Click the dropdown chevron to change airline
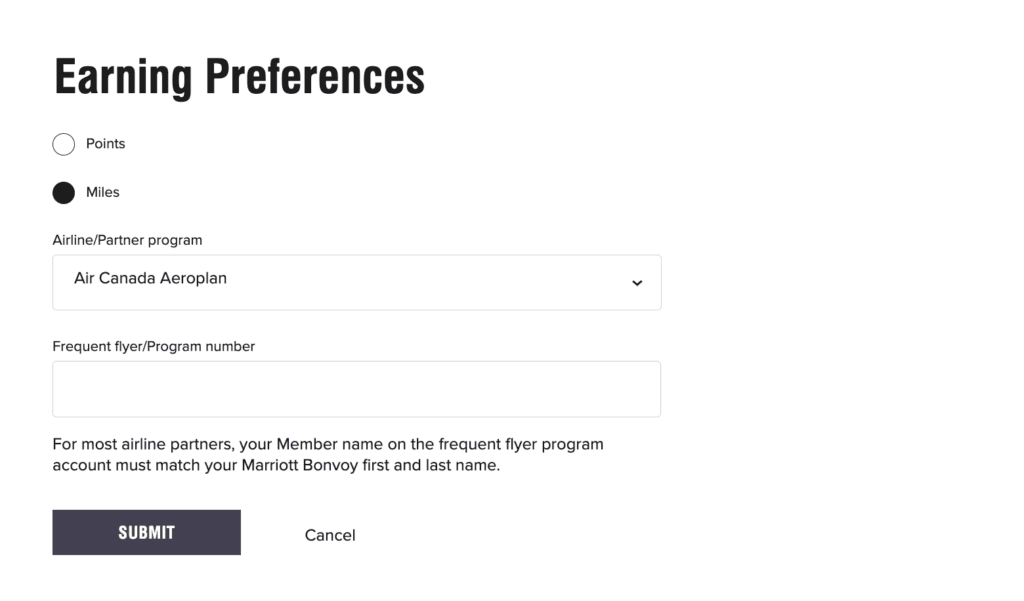Screen dimensions: 1024x601 pos(637,283)
